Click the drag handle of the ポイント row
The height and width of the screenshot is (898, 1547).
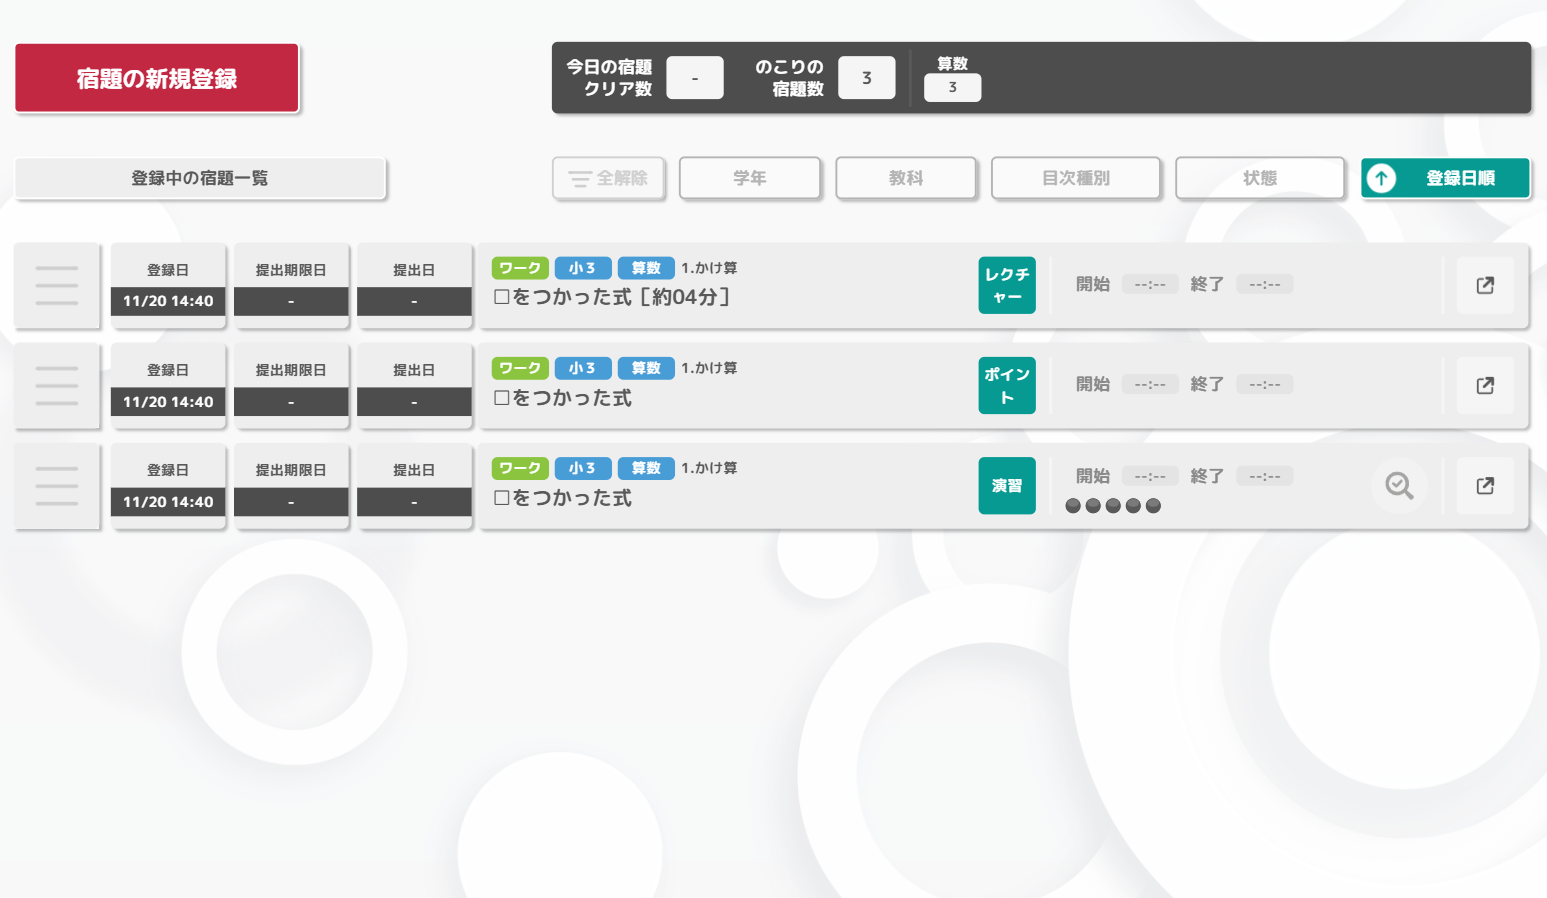pyautogui.click(x=57, y=386)
